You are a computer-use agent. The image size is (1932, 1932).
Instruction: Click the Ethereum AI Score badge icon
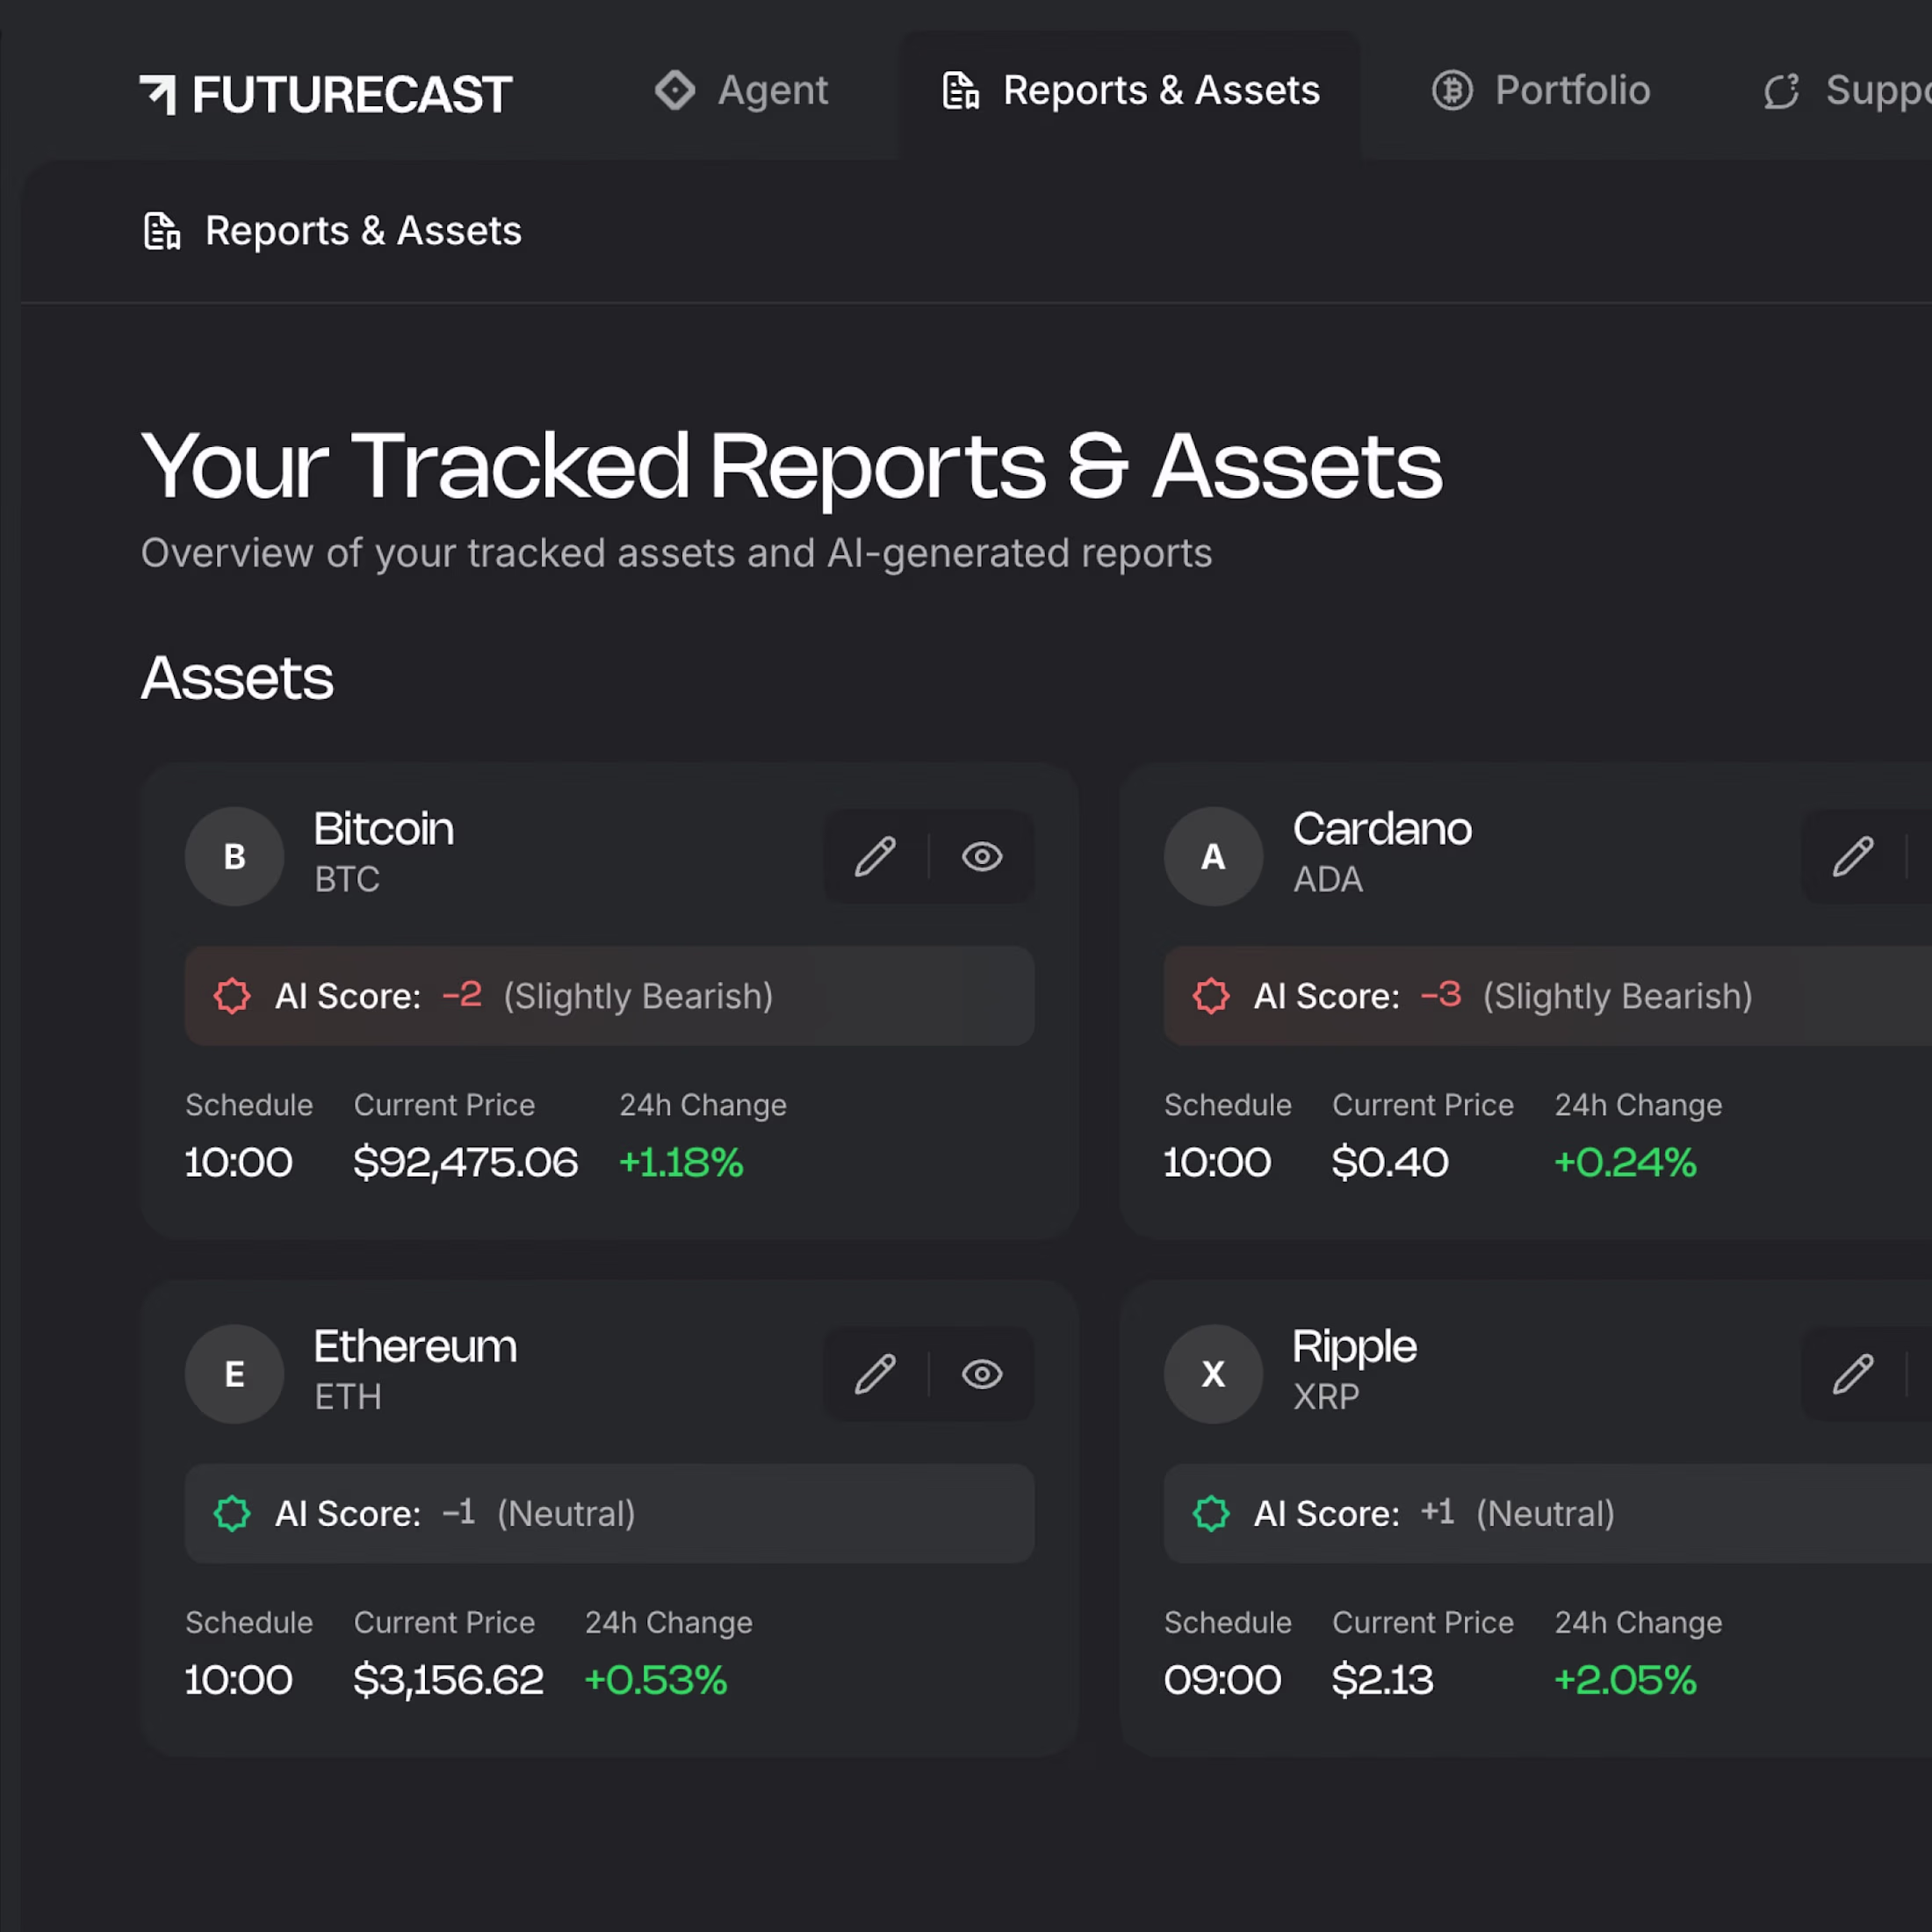(x=232, y=1513)
